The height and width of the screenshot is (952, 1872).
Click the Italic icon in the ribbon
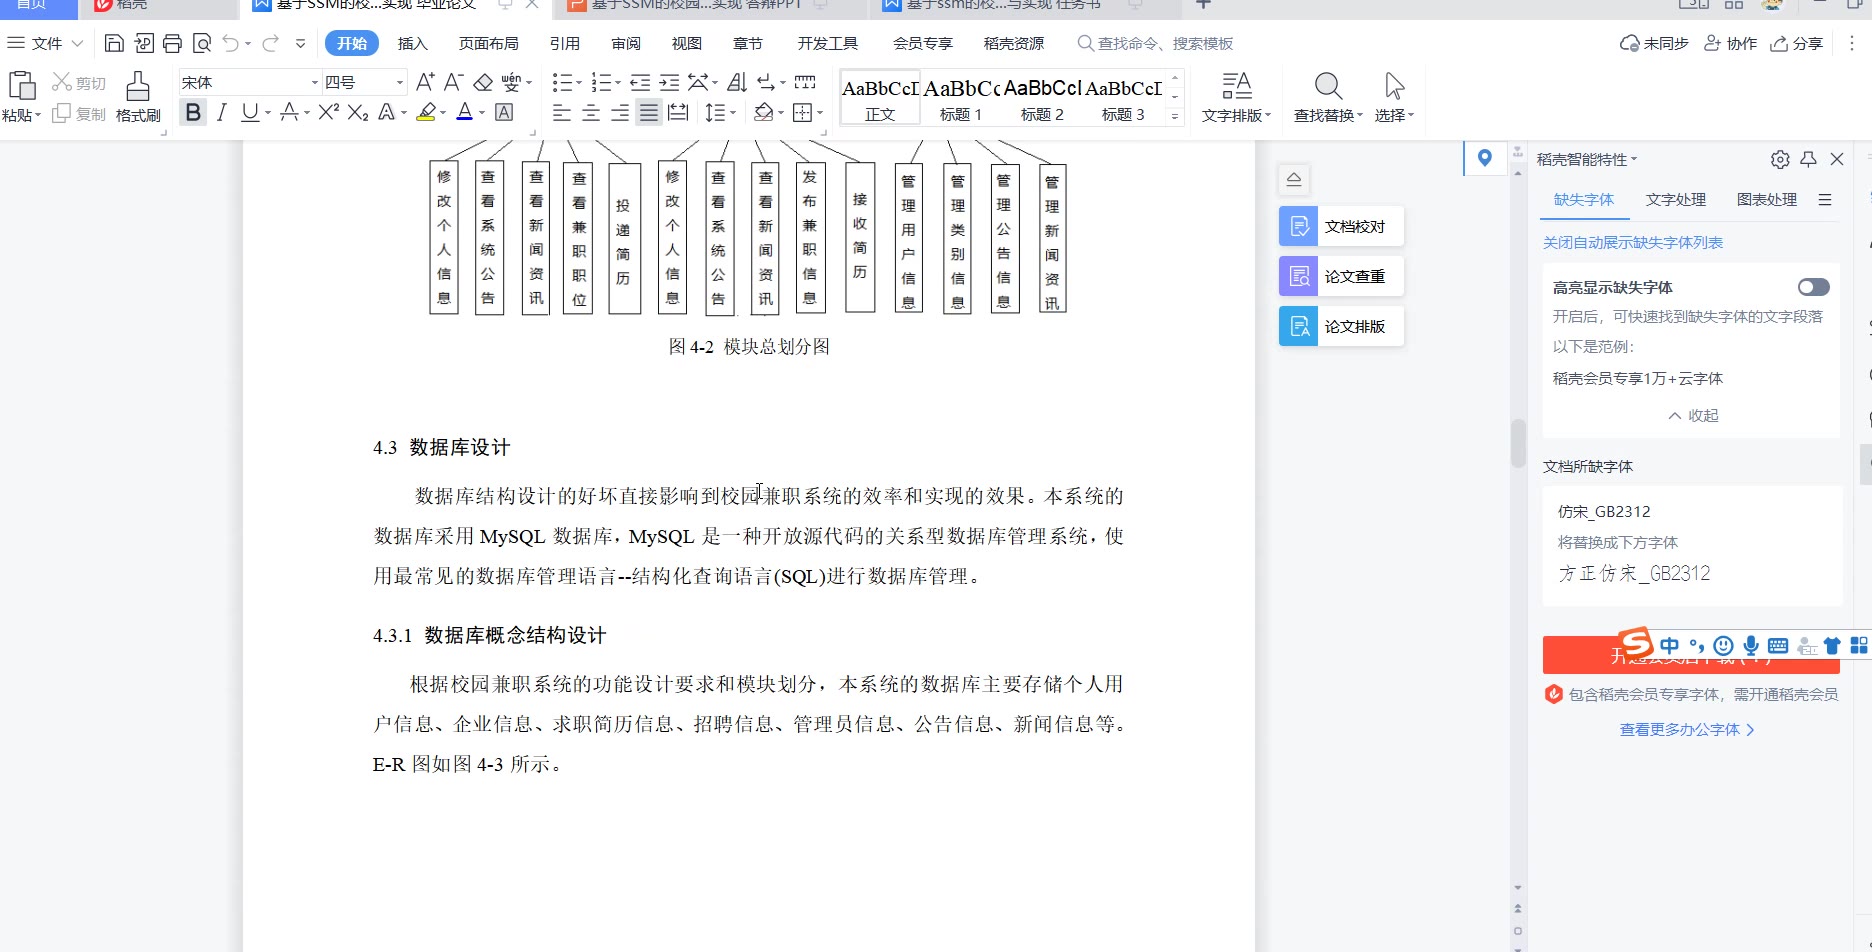222,113
